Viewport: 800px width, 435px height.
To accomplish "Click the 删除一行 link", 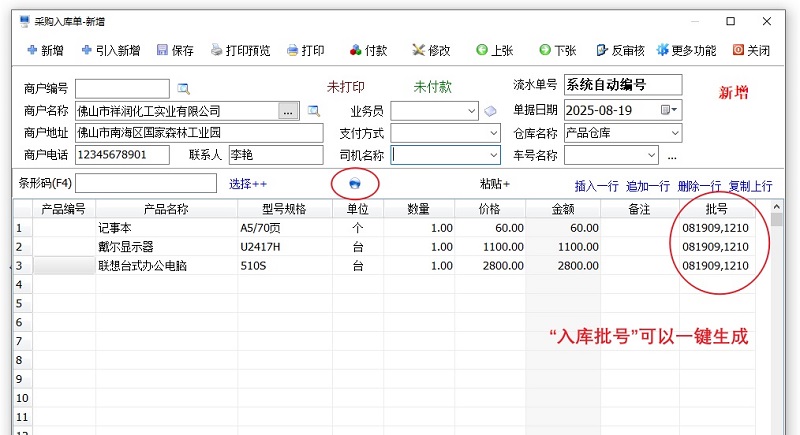I will [x=699, y=186].
